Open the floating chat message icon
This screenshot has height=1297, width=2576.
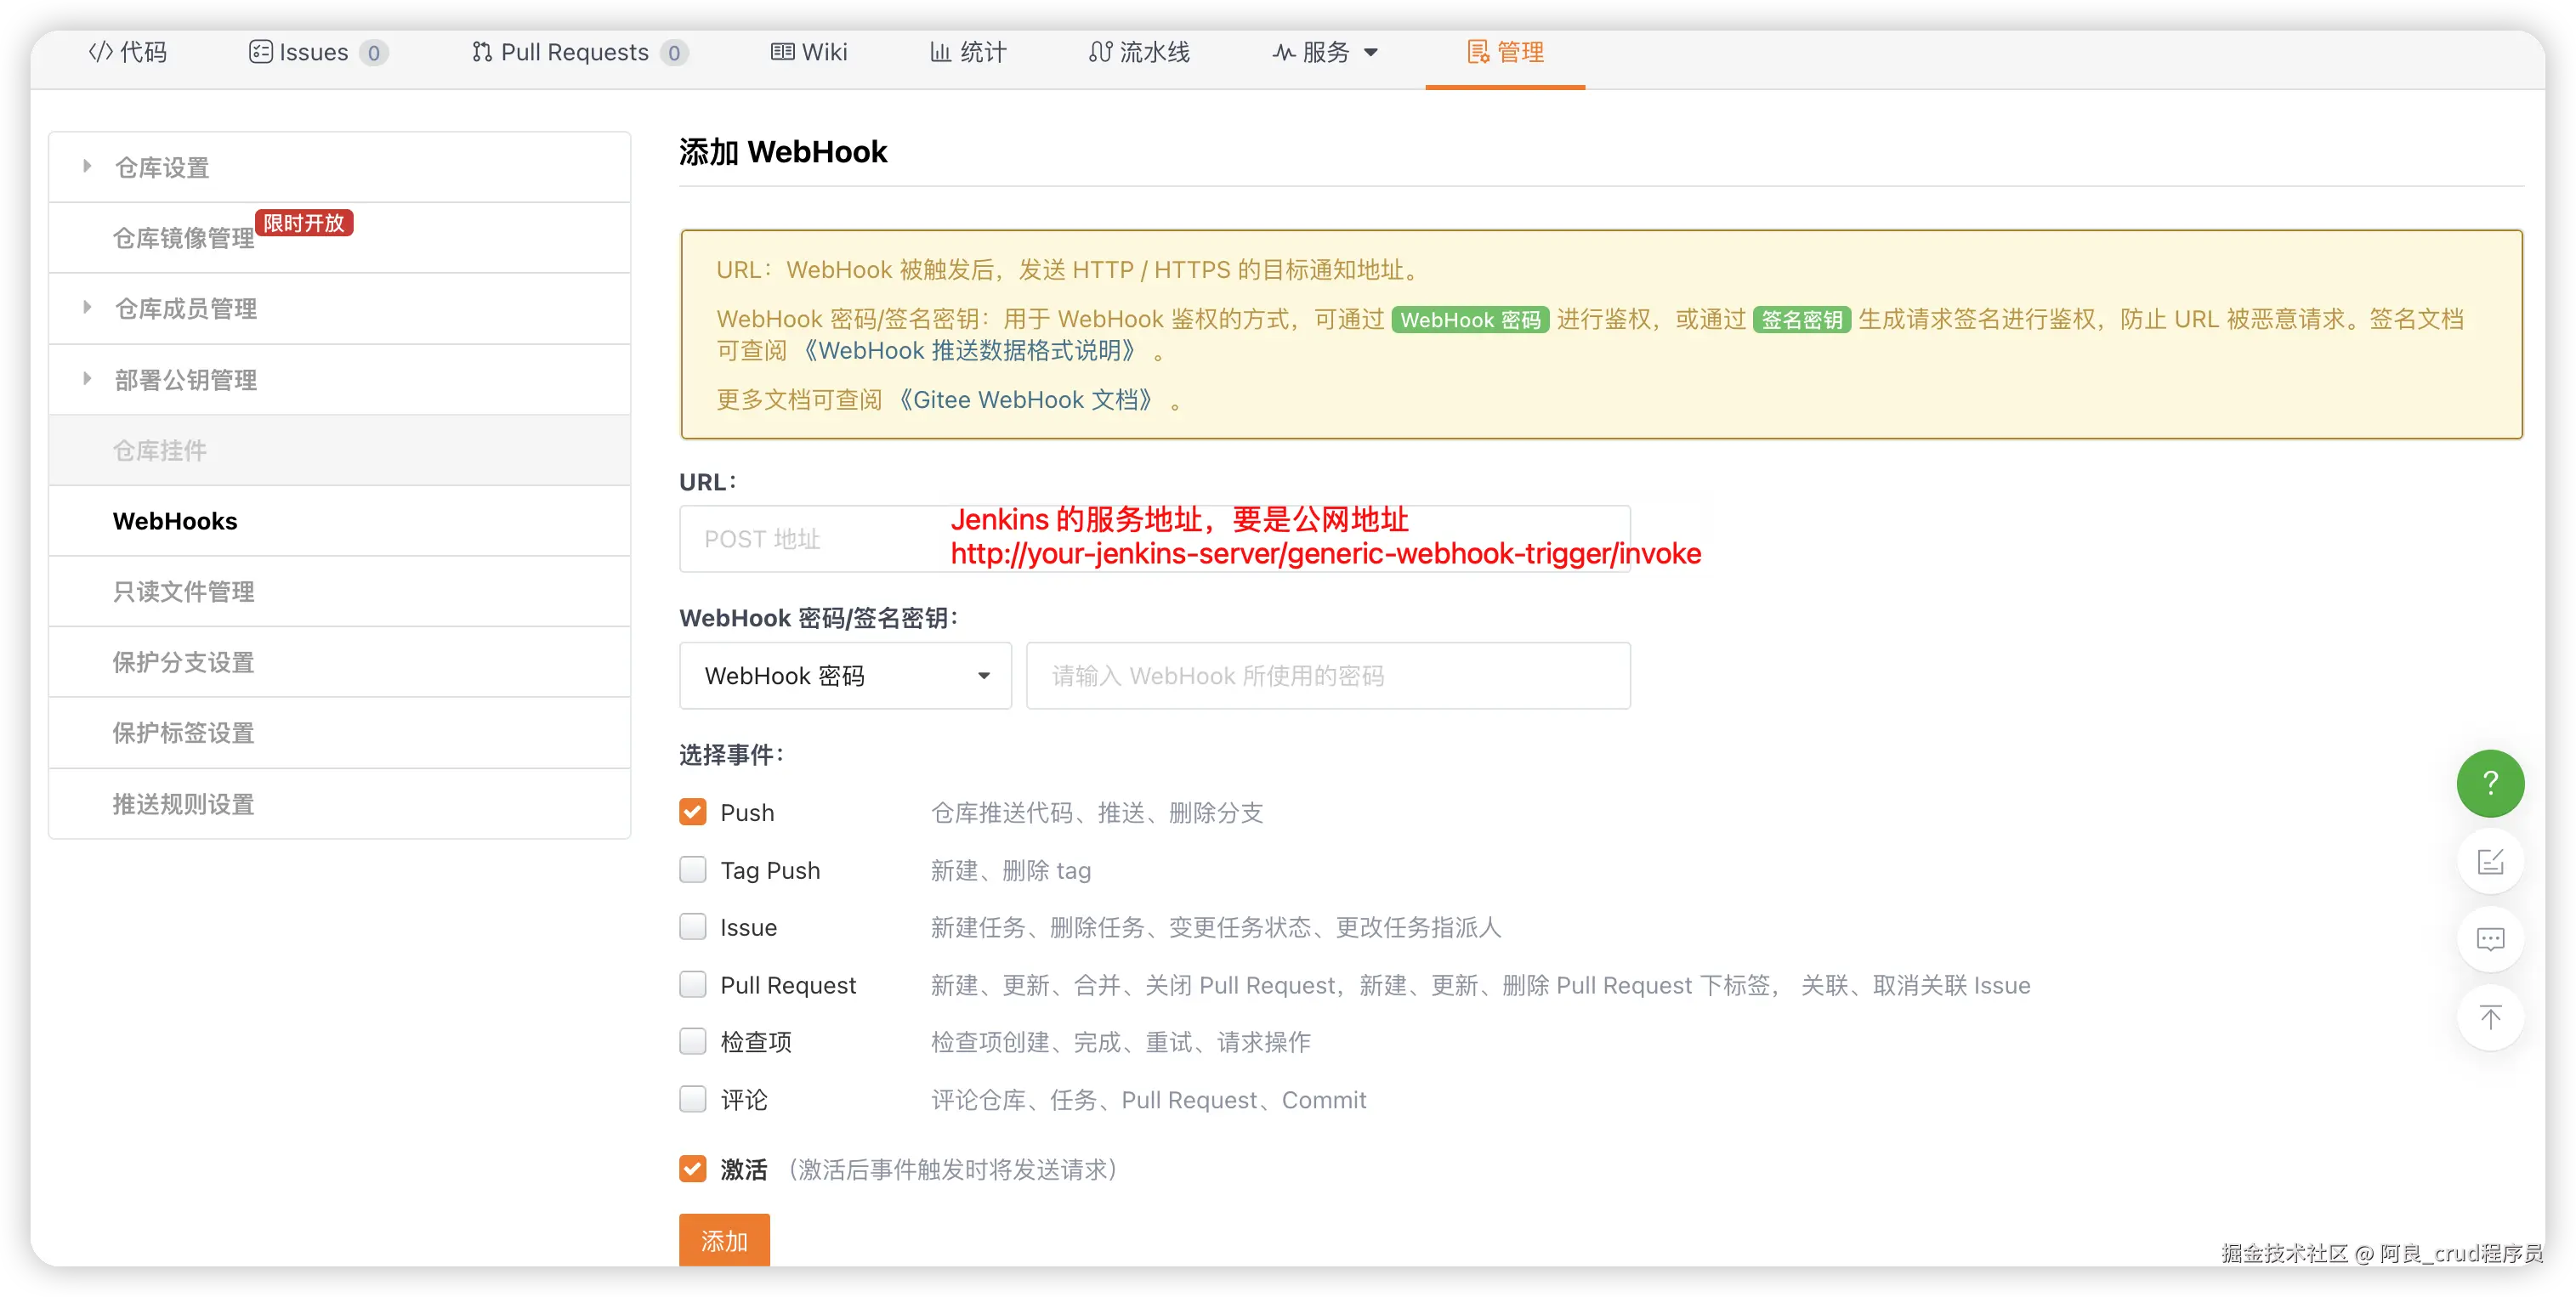tap(2489, 939)
